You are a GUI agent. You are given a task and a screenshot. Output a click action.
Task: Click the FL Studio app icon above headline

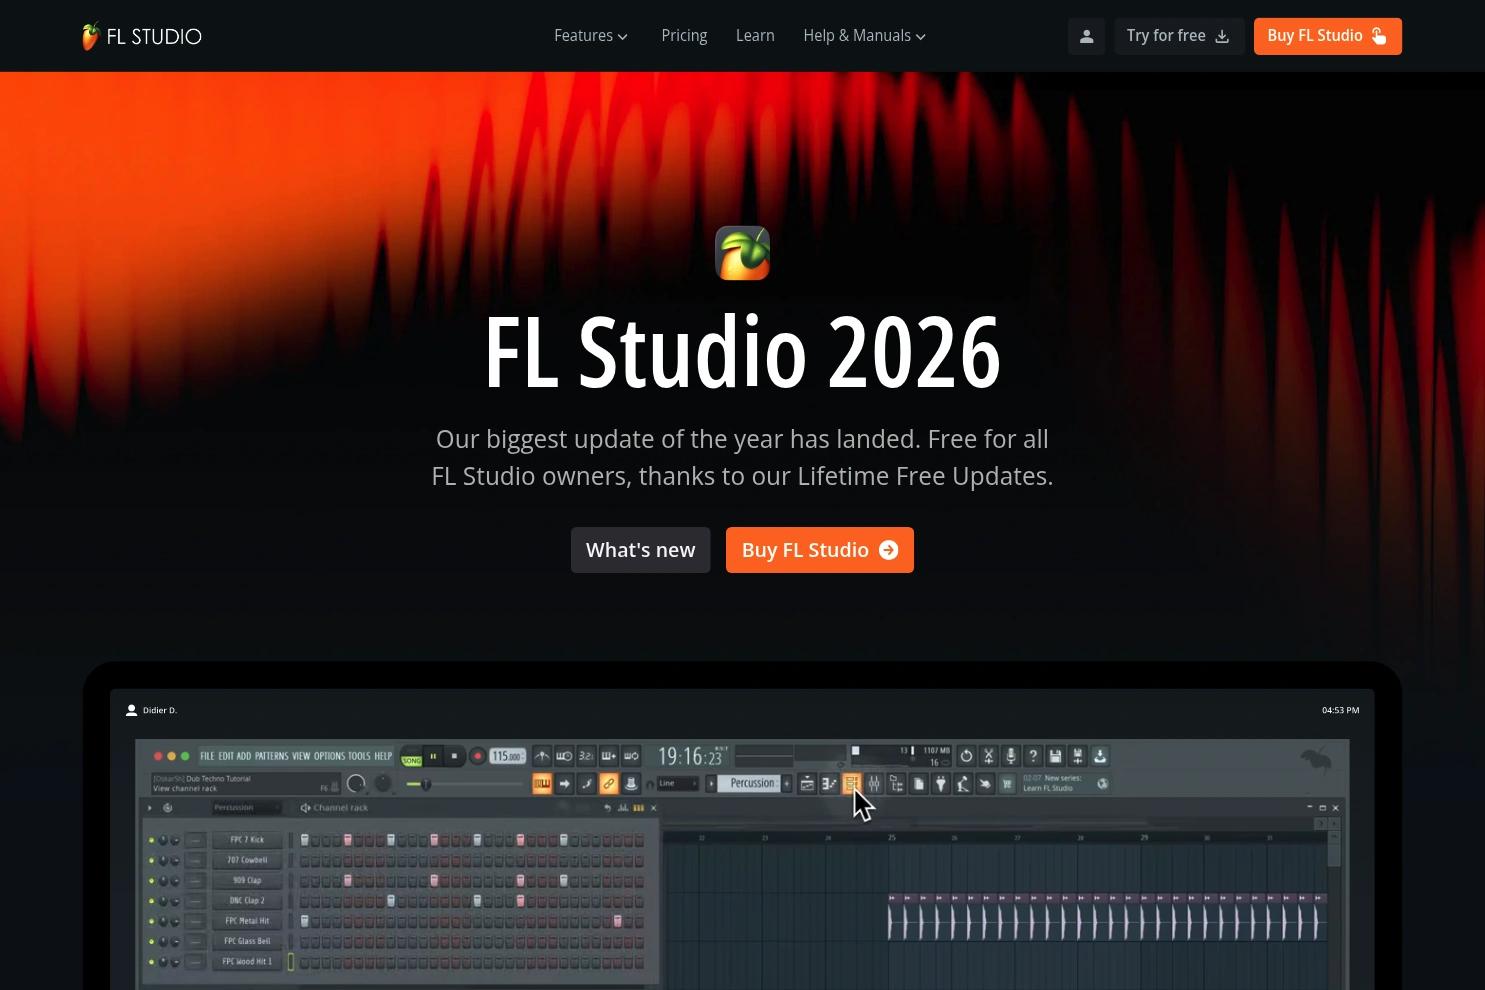tap(742, 253)
